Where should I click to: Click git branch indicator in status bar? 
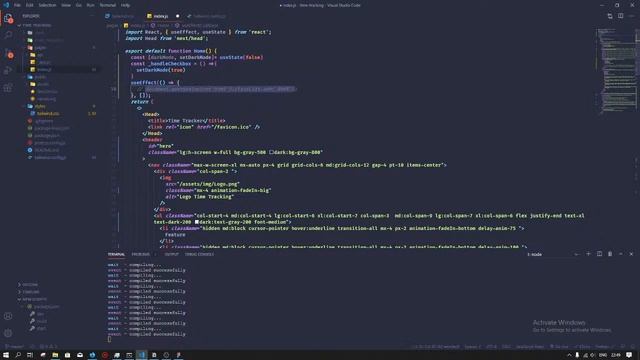[x=14, y=347]
